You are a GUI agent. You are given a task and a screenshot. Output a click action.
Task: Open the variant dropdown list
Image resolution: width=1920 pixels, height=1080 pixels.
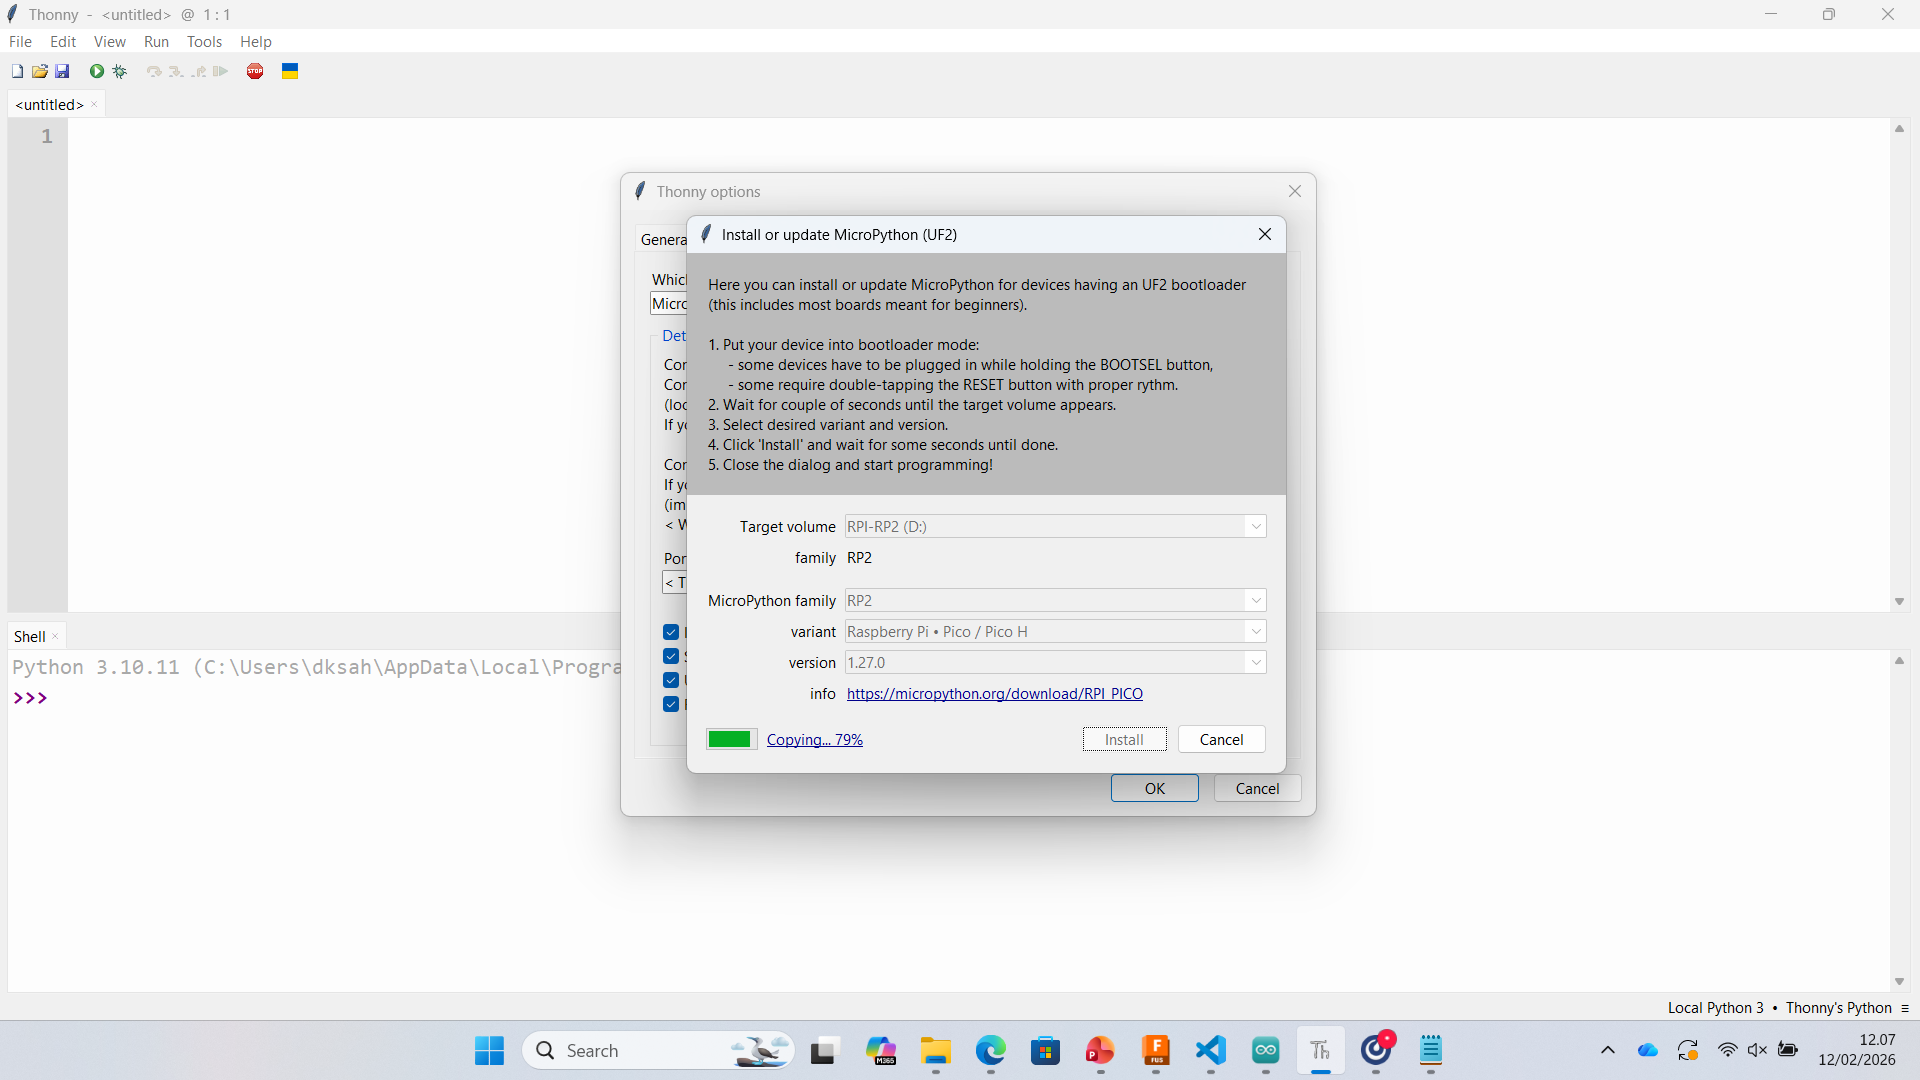[x=1255, y=632]
